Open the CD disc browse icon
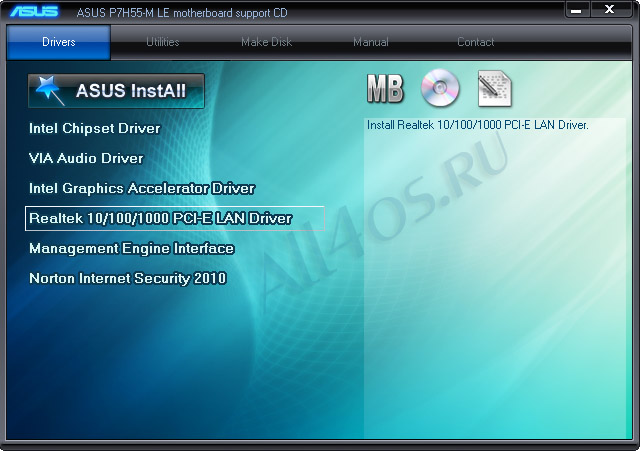Screen dimensions: 640x451 click(440, 88)
